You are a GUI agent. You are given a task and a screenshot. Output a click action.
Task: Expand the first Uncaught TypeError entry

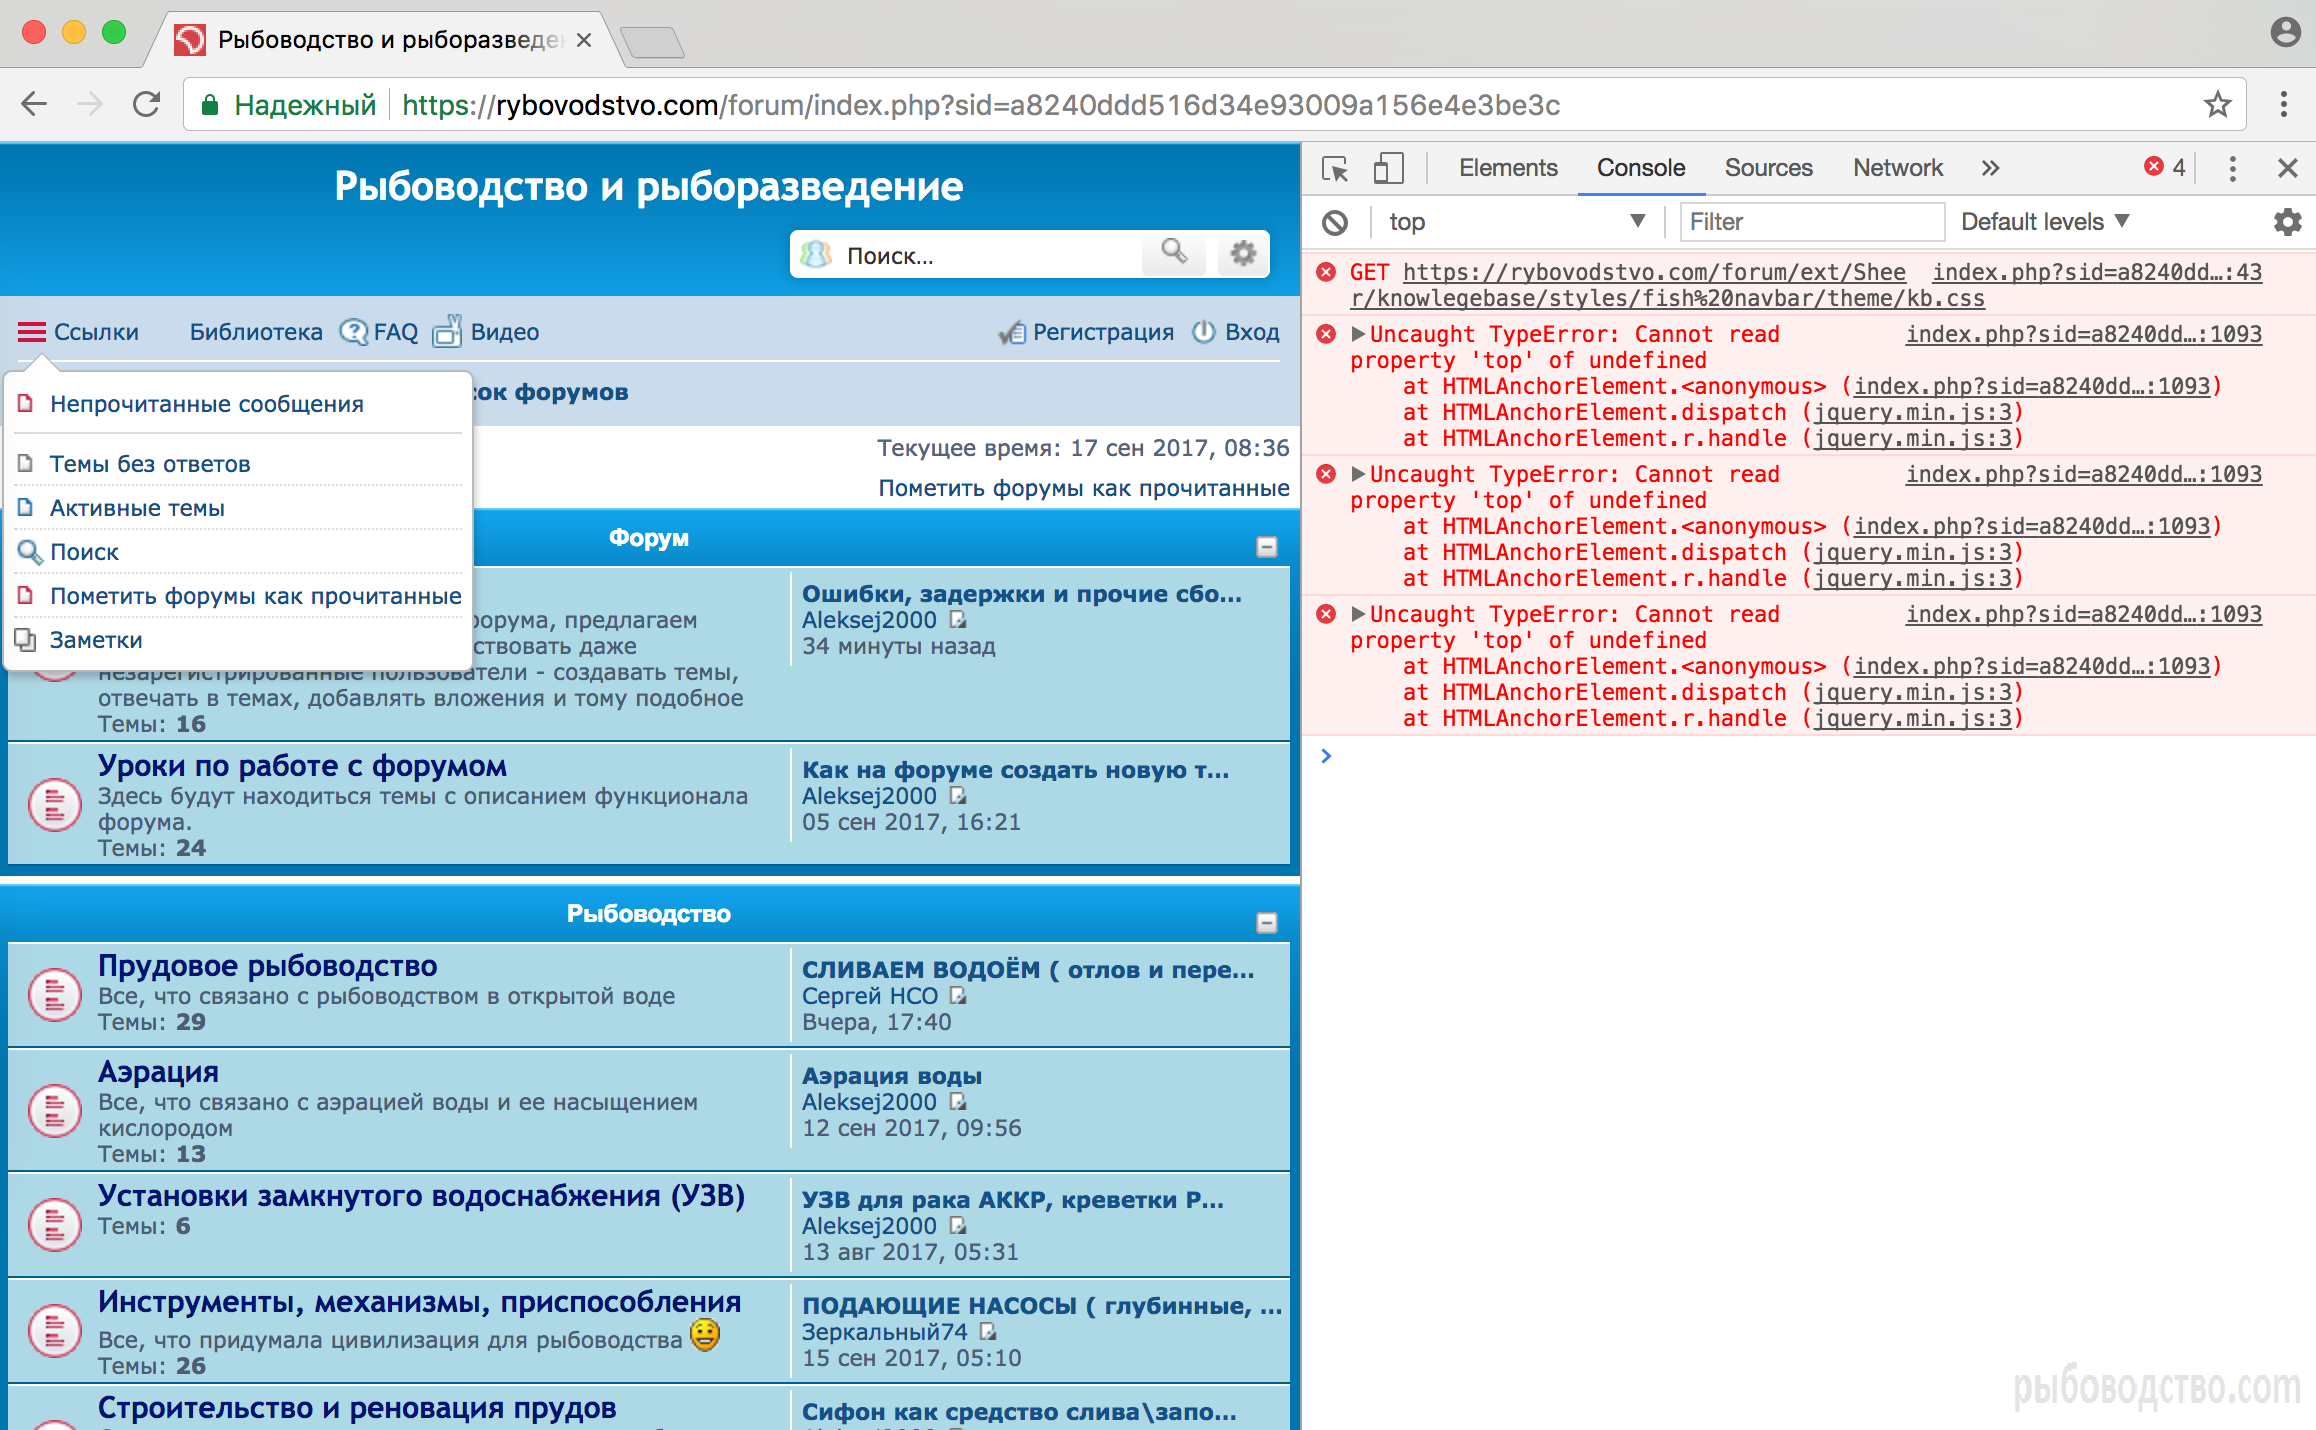pyautogui.click(x=1358, y=334)
